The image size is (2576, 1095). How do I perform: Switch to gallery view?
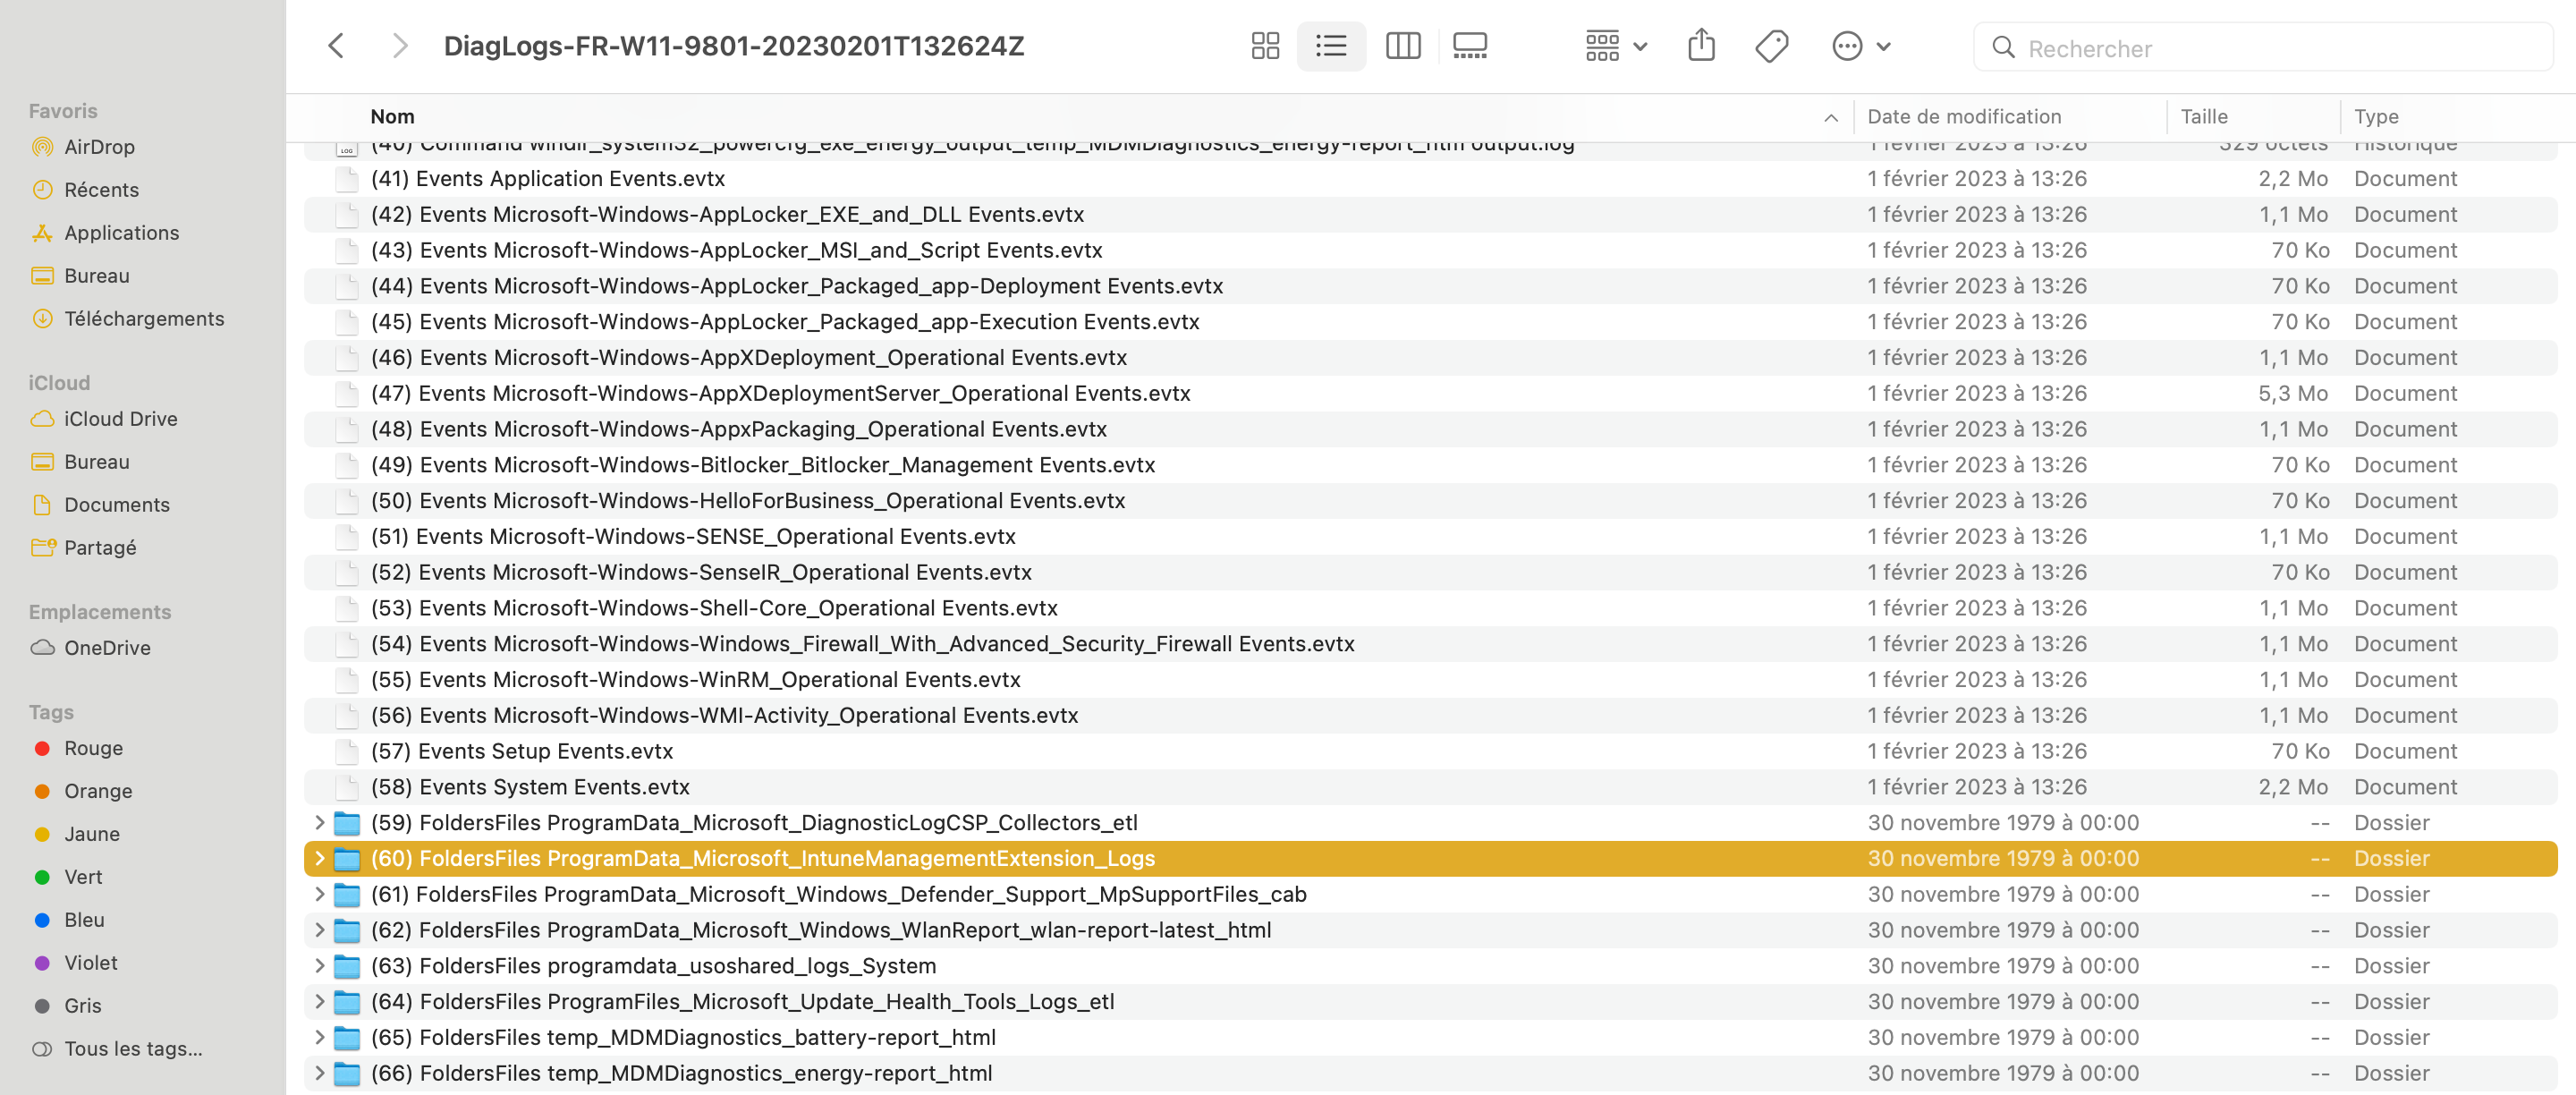1469,46
